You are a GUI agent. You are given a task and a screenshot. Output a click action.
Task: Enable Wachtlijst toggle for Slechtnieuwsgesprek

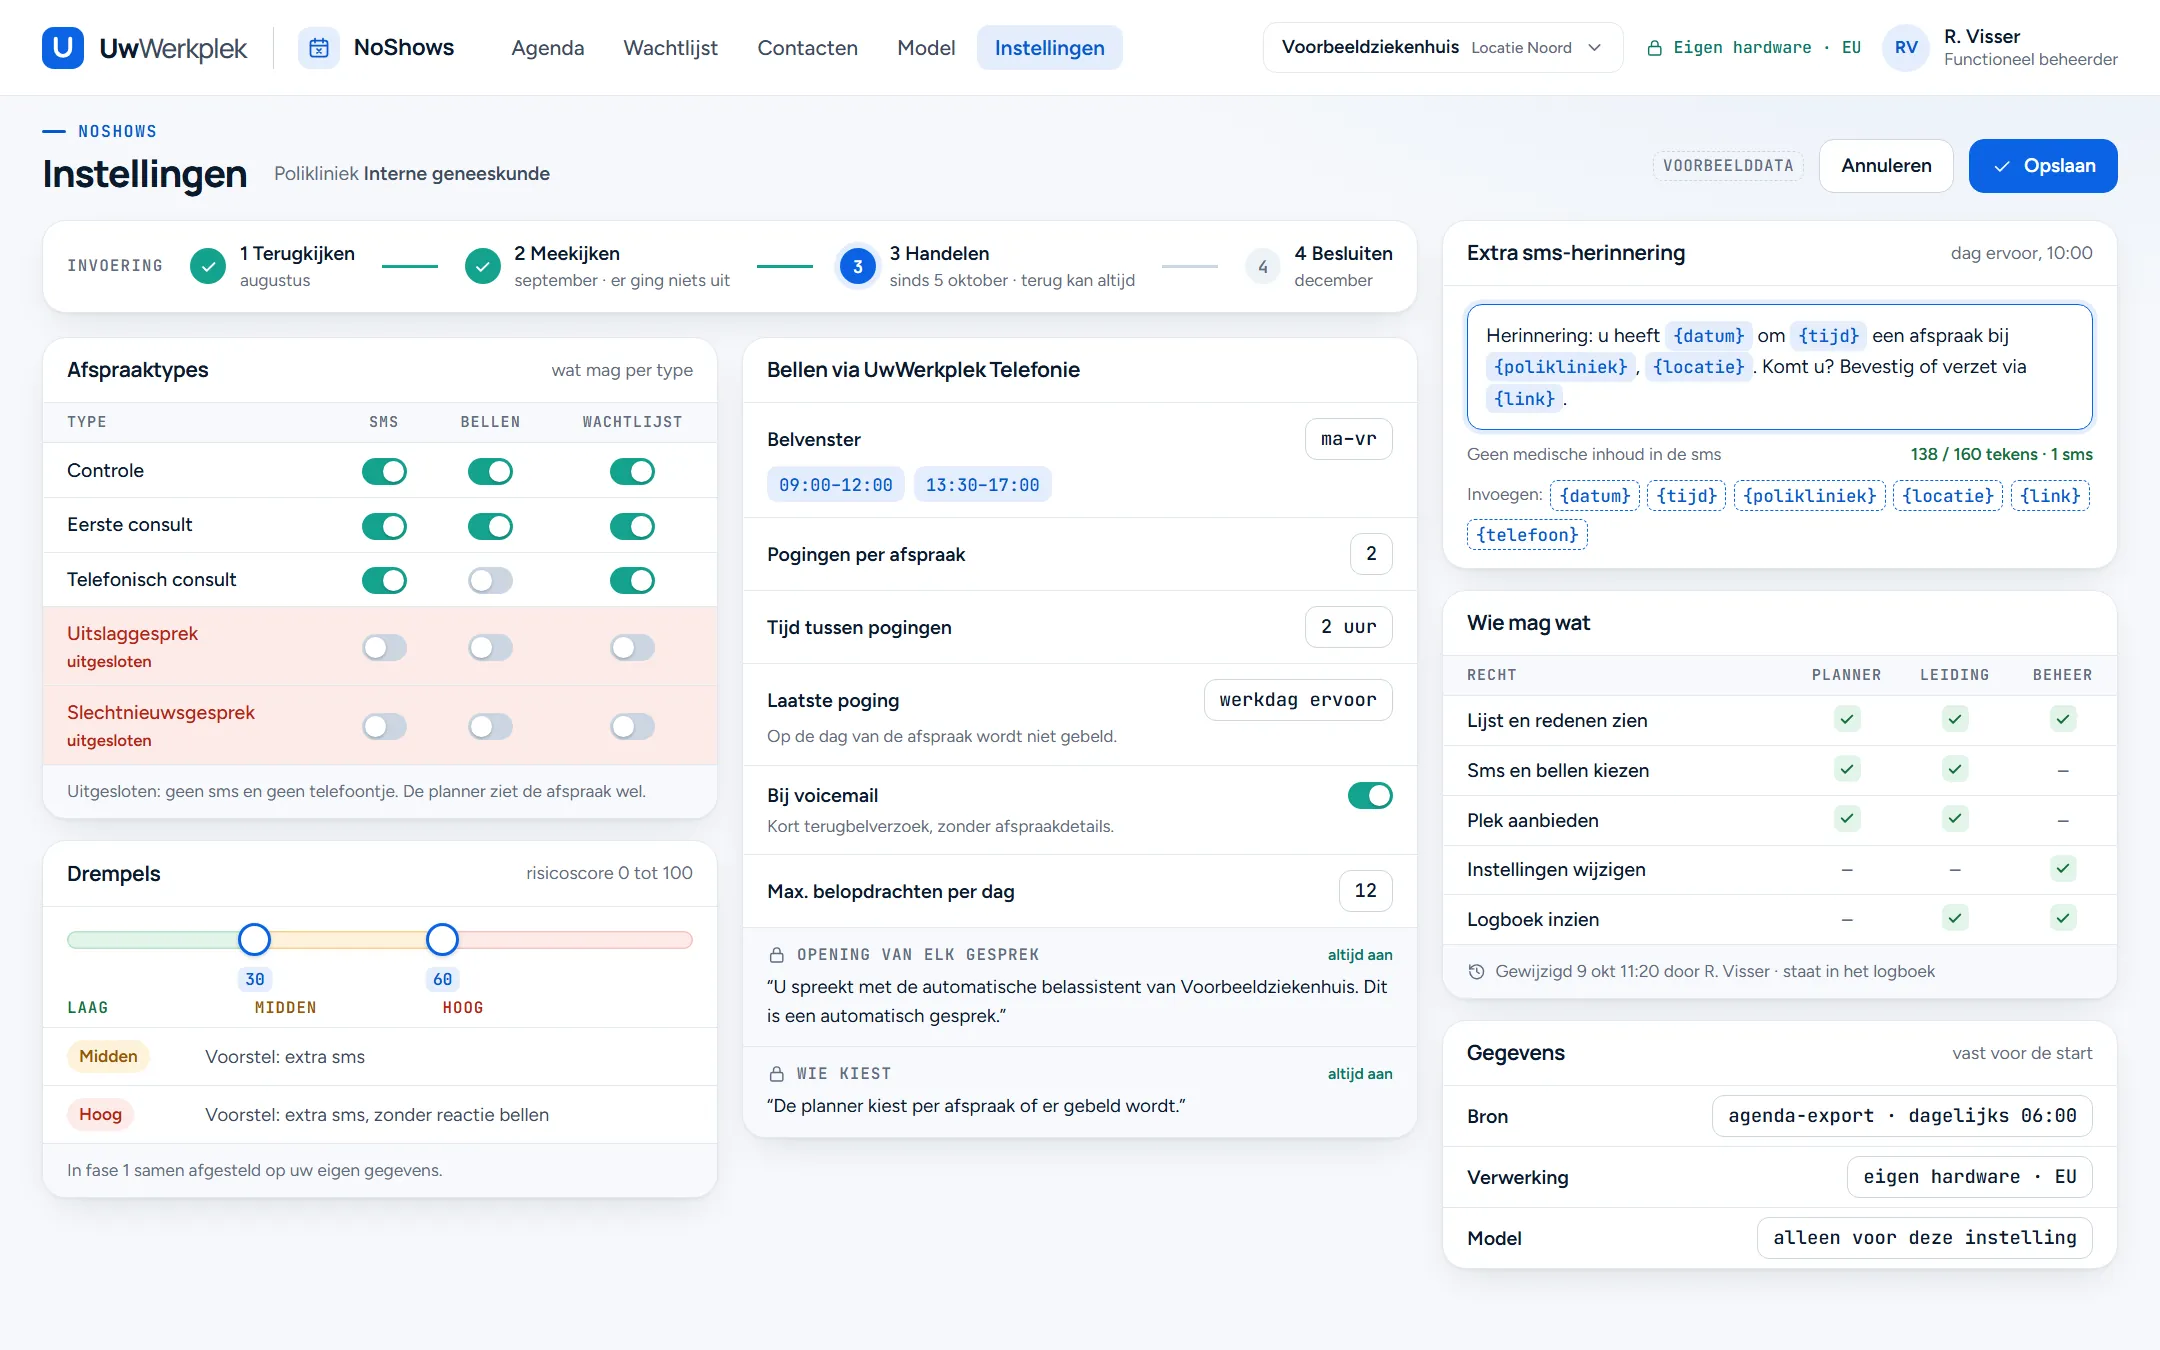[x=632, y=726]
